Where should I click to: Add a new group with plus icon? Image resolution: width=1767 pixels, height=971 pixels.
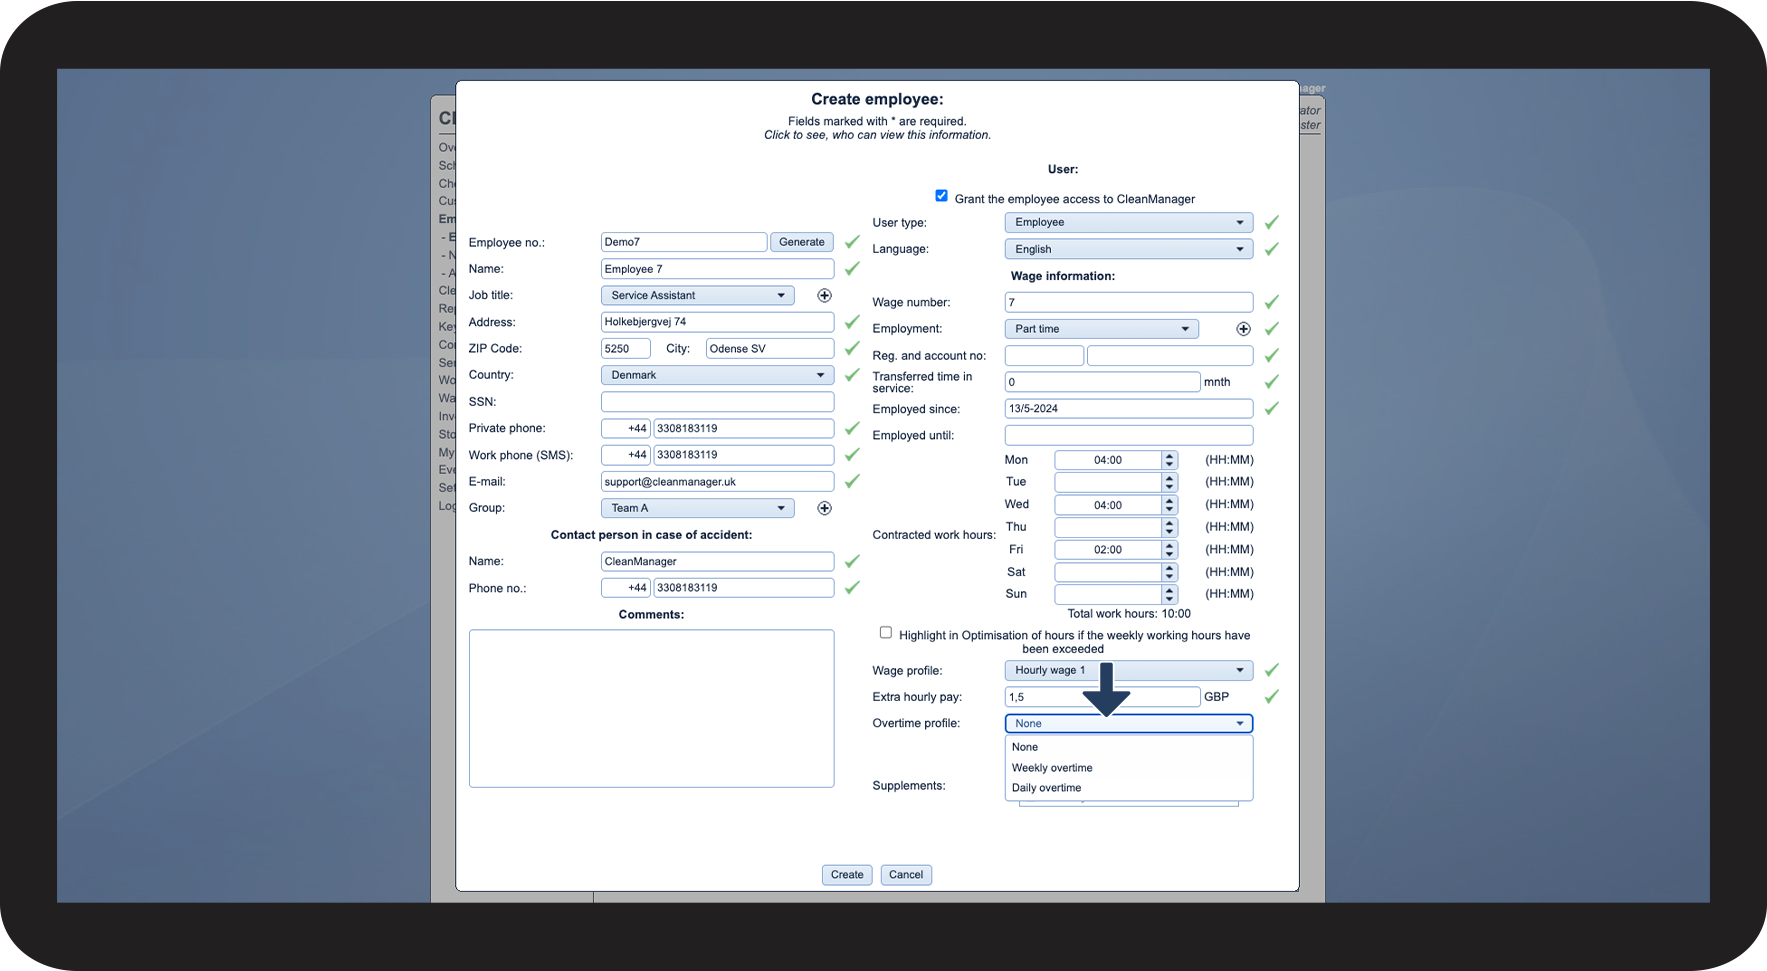824,508
